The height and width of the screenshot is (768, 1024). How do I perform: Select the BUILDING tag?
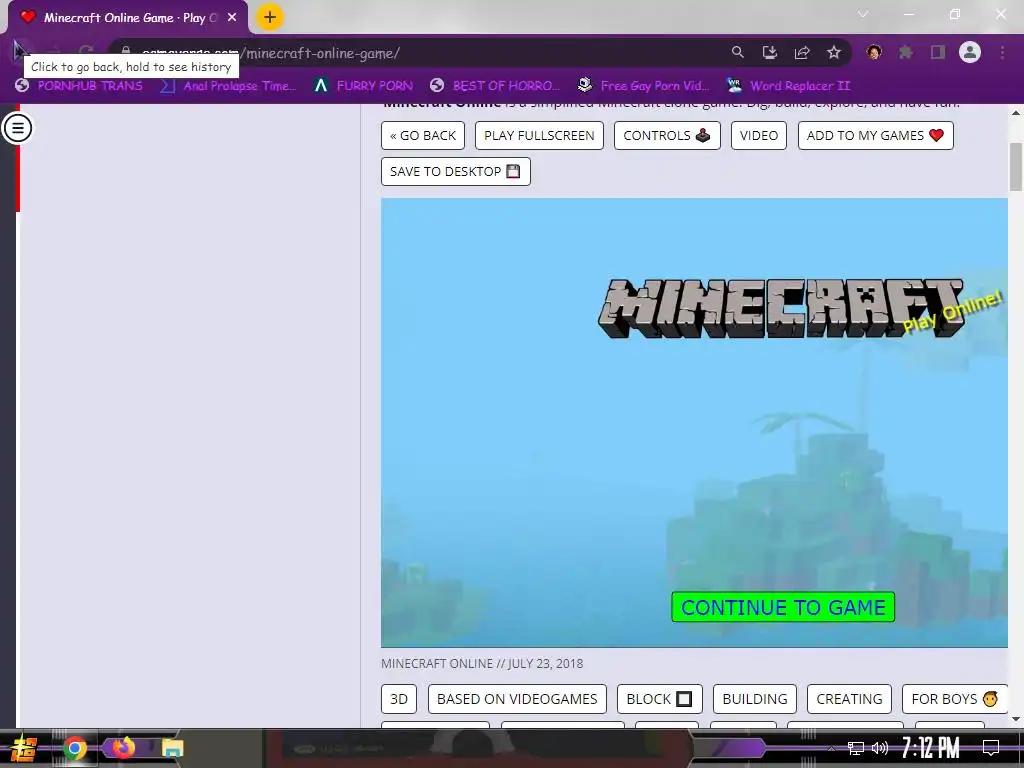(755, 699)
